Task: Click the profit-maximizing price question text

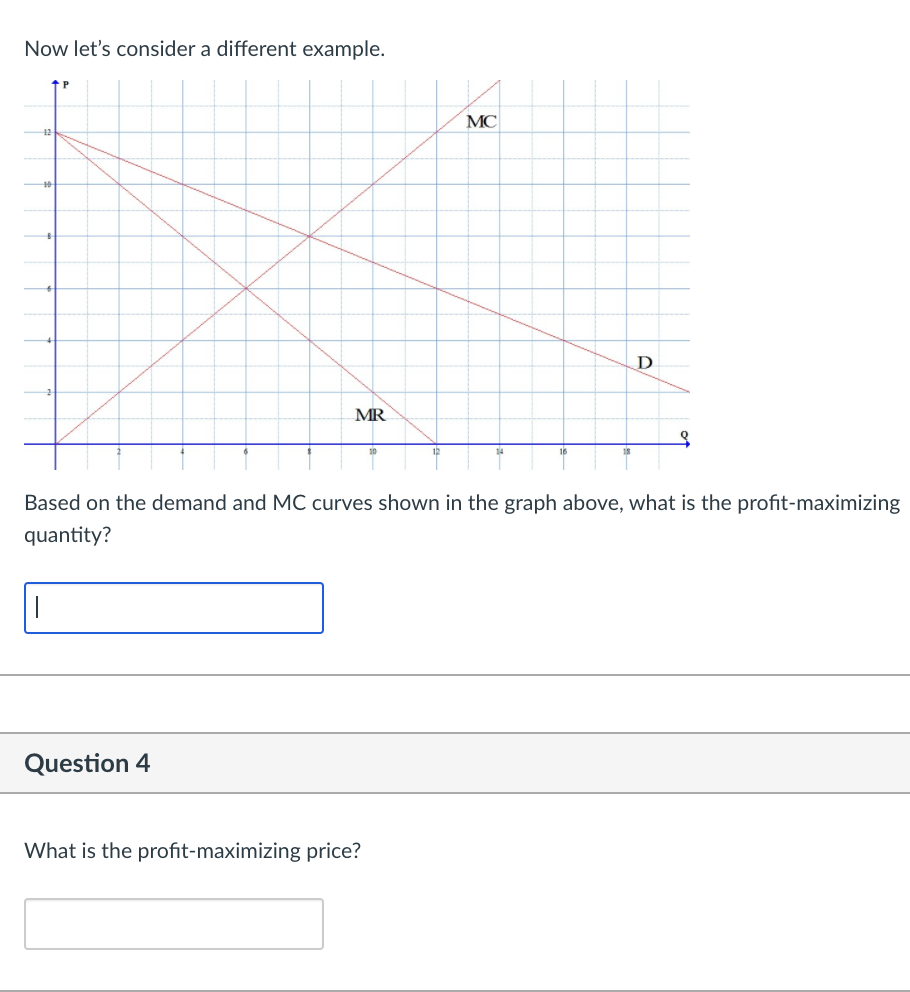Action: (x=193, y=851)
